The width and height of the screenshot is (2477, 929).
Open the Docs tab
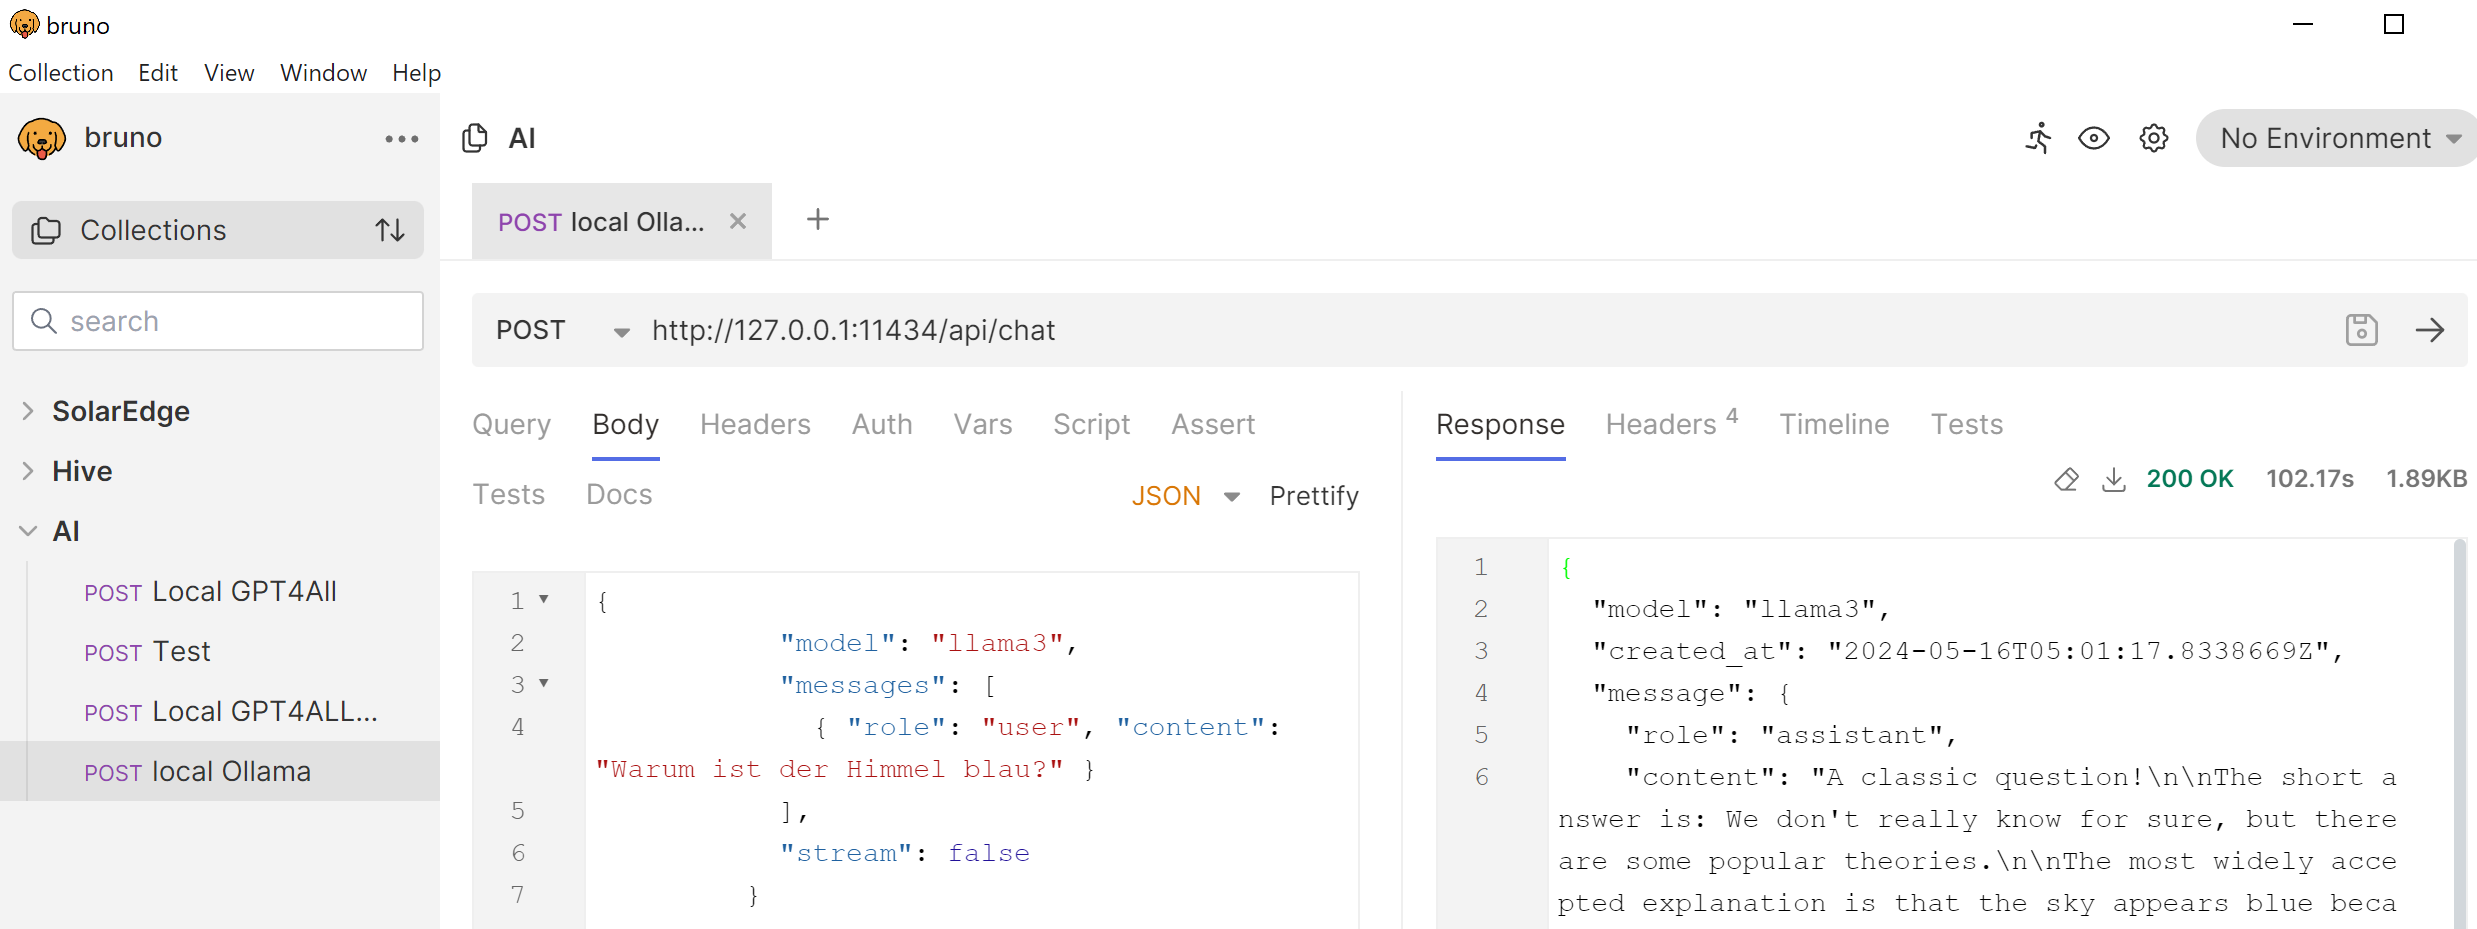619,495
